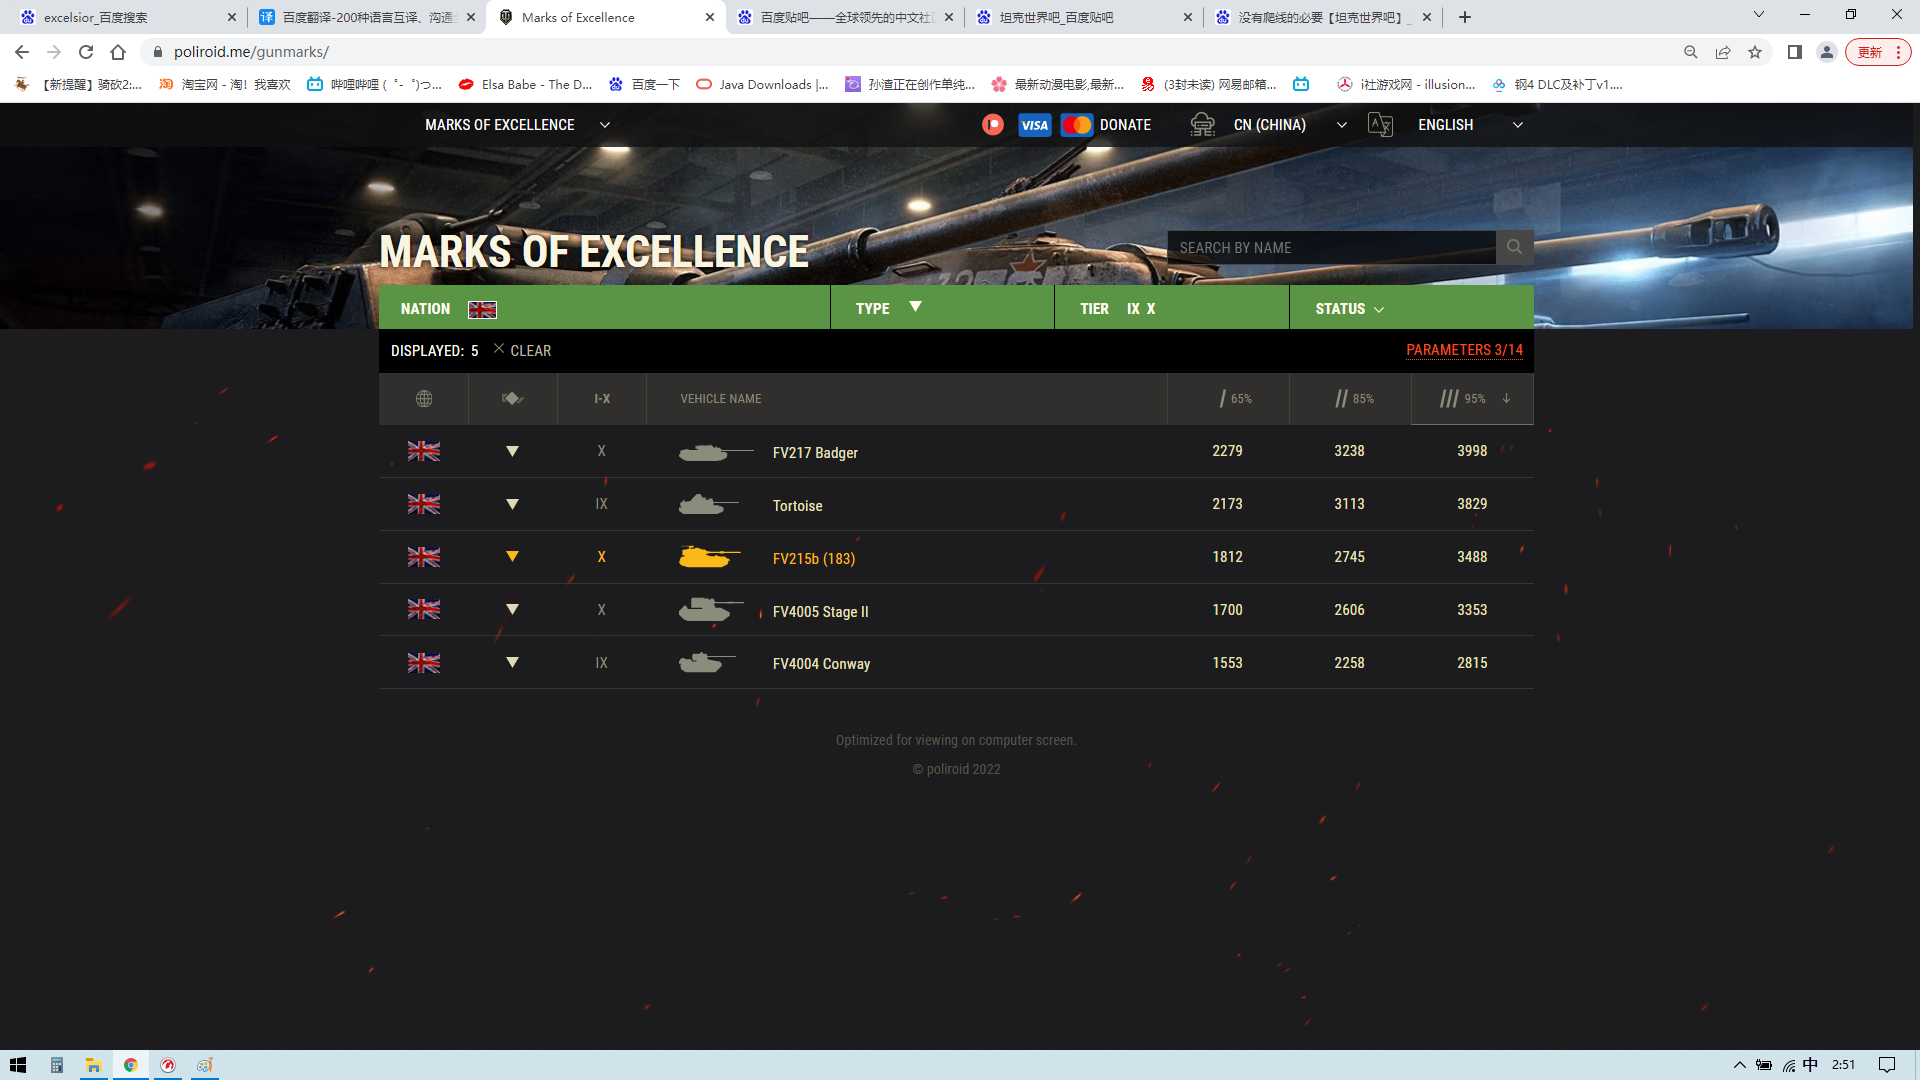1920x1080 pixels.
Task: Focus the Search by name field
Action: coord(1331,247)
